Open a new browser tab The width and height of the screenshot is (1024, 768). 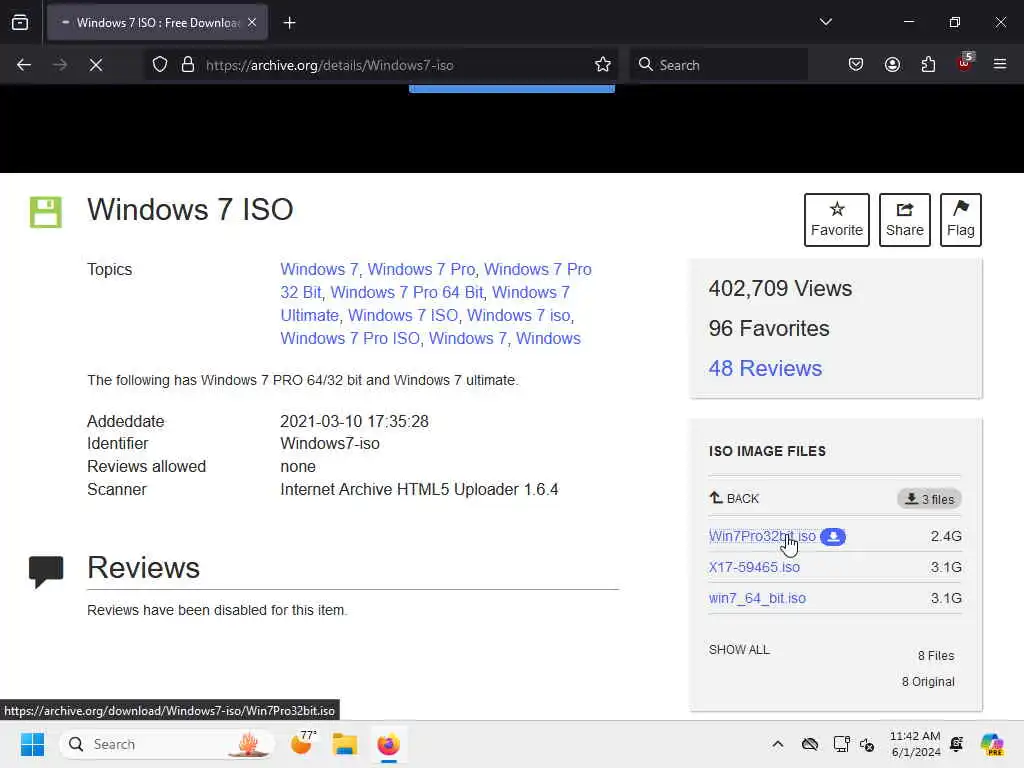point(289,23)
